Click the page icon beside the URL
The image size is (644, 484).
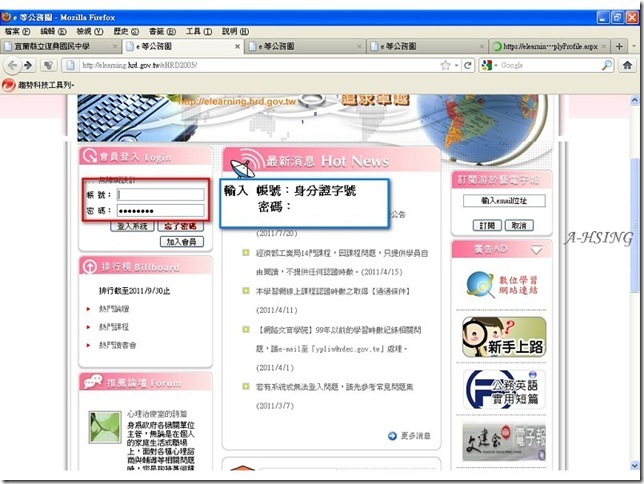point(70,65)
